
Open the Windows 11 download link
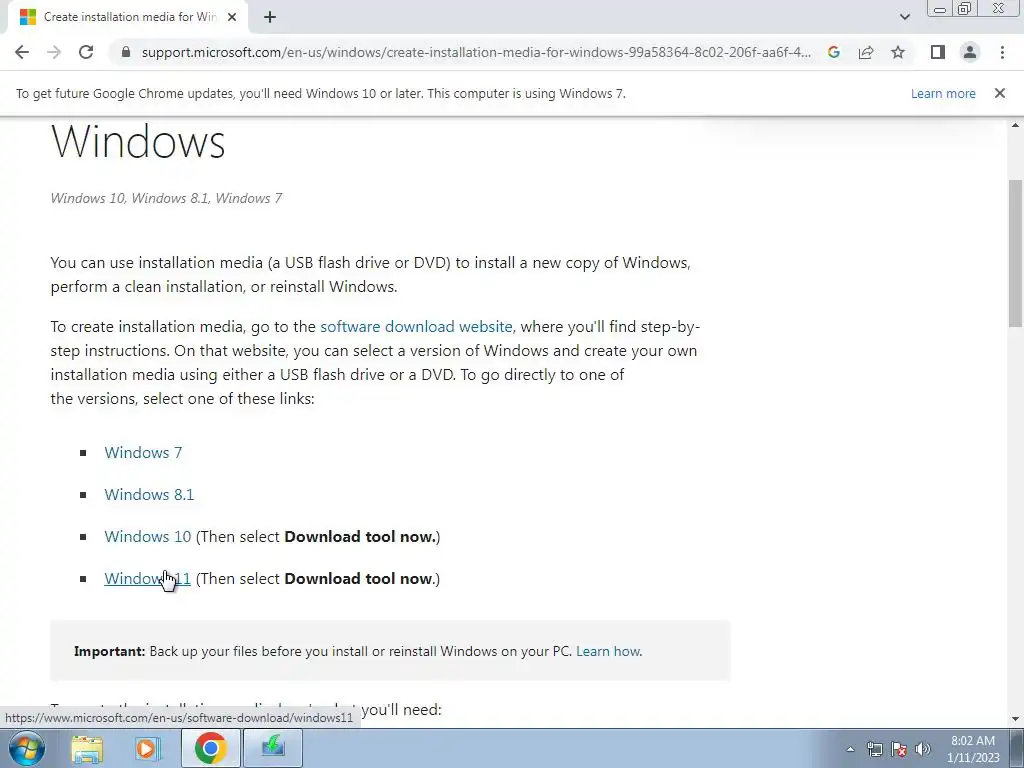(148, 579)
